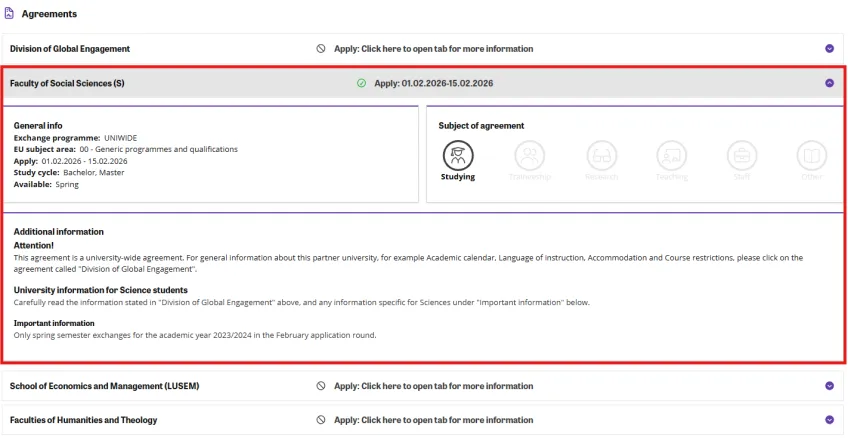Open the Division of Global Engagement tab title
Image resolution: width=848 pixels, height=438 pixels.
pyautogui.click(x=70, y=48)
